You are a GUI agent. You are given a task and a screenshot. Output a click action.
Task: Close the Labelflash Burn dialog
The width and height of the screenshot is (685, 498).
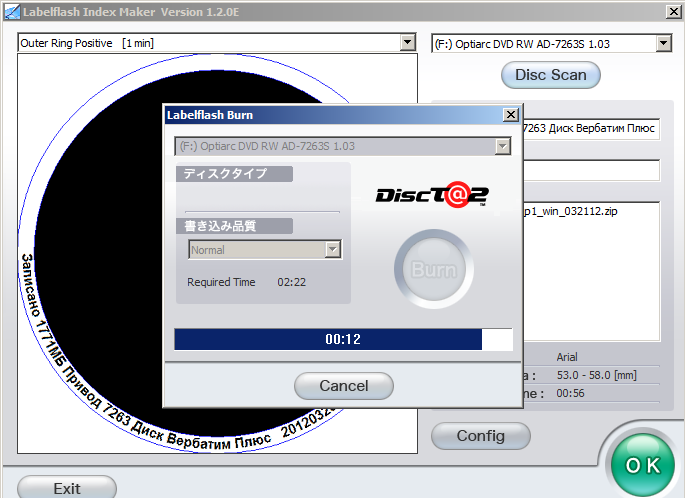click(x=510, y=115)
